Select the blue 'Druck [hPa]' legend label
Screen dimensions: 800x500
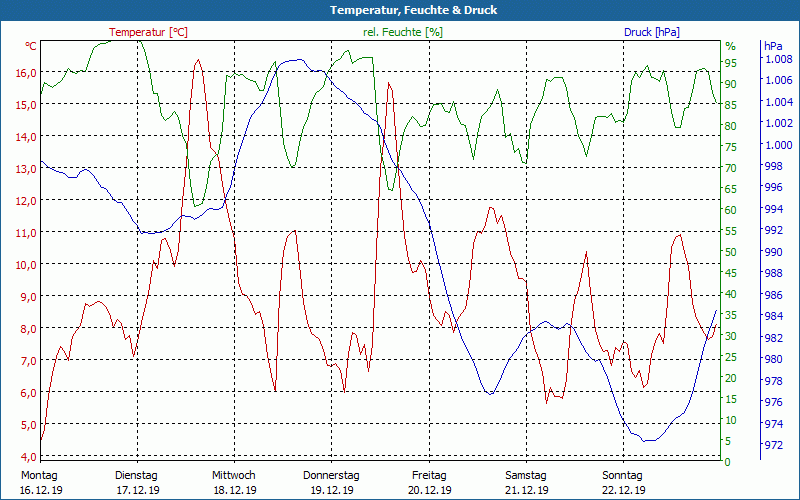[651, 32]
